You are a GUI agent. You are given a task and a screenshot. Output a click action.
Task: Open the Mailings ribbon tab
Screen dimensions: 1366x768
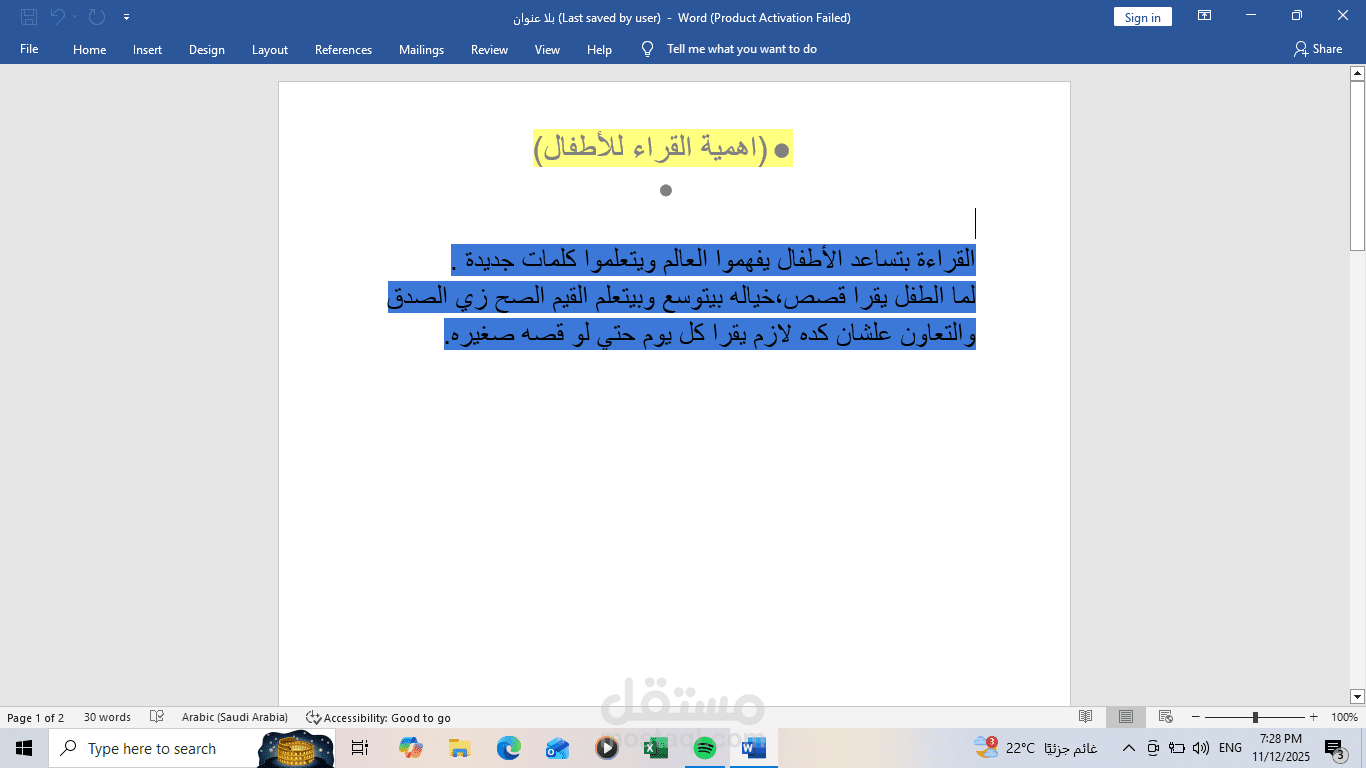coord(421,49)
